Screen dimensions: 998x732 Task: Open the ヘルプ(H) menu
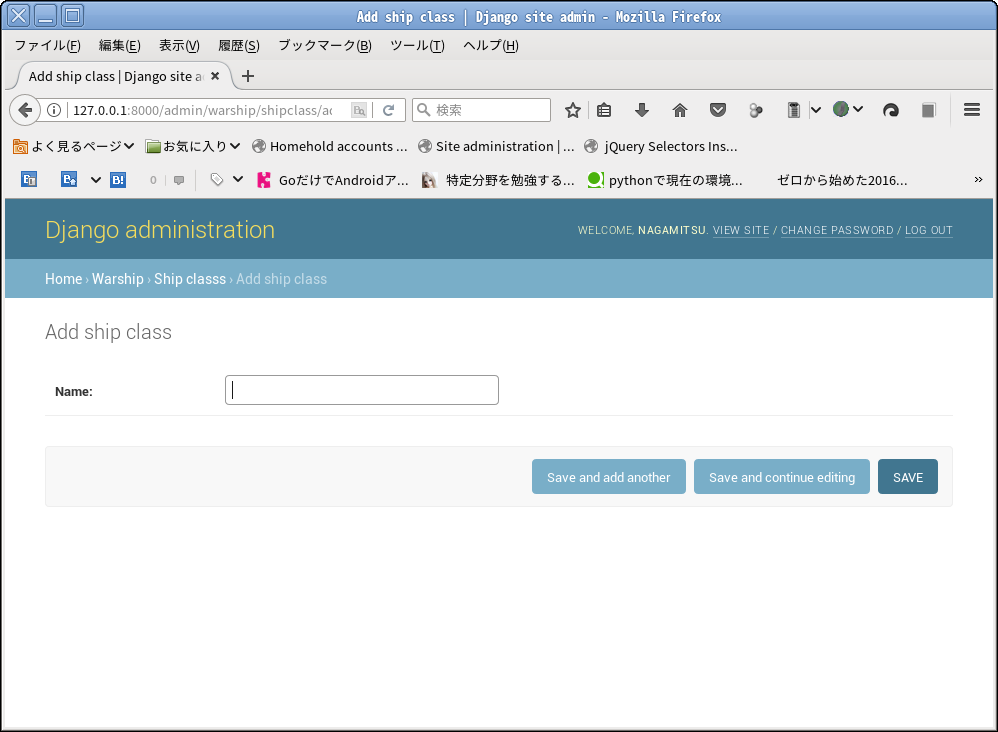tap(491, 45)
